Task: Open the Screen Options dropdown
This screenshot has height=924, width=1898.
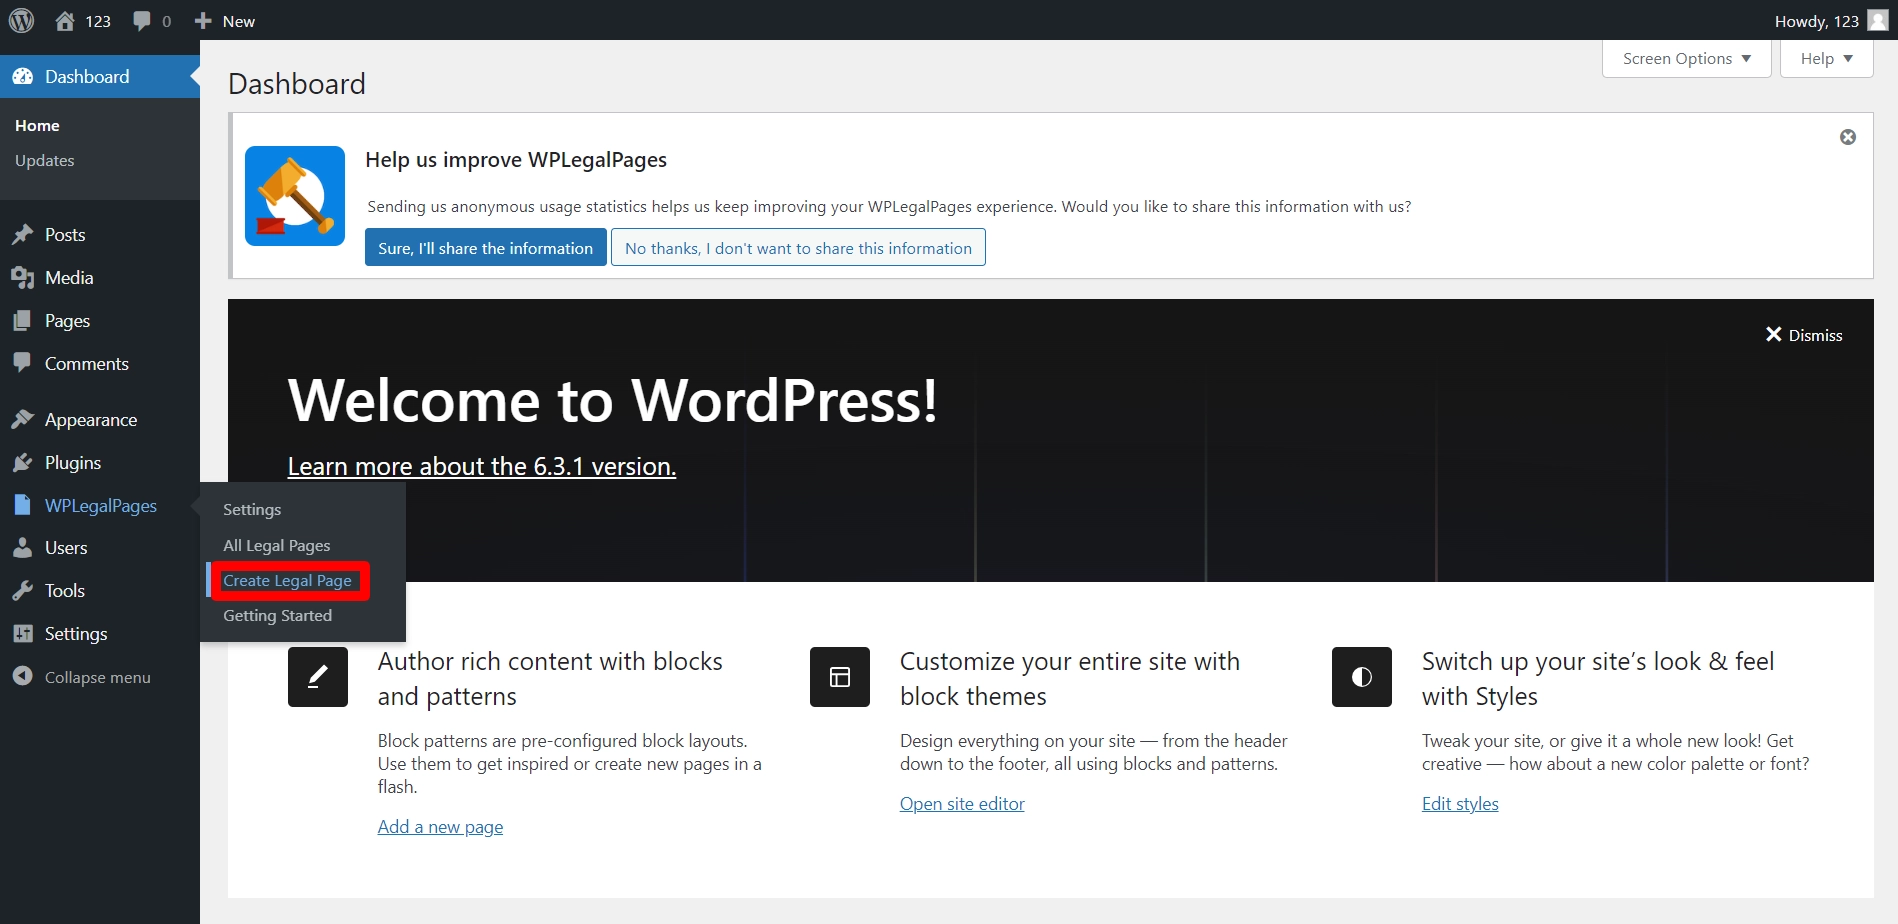Action: pos(1685,58)
